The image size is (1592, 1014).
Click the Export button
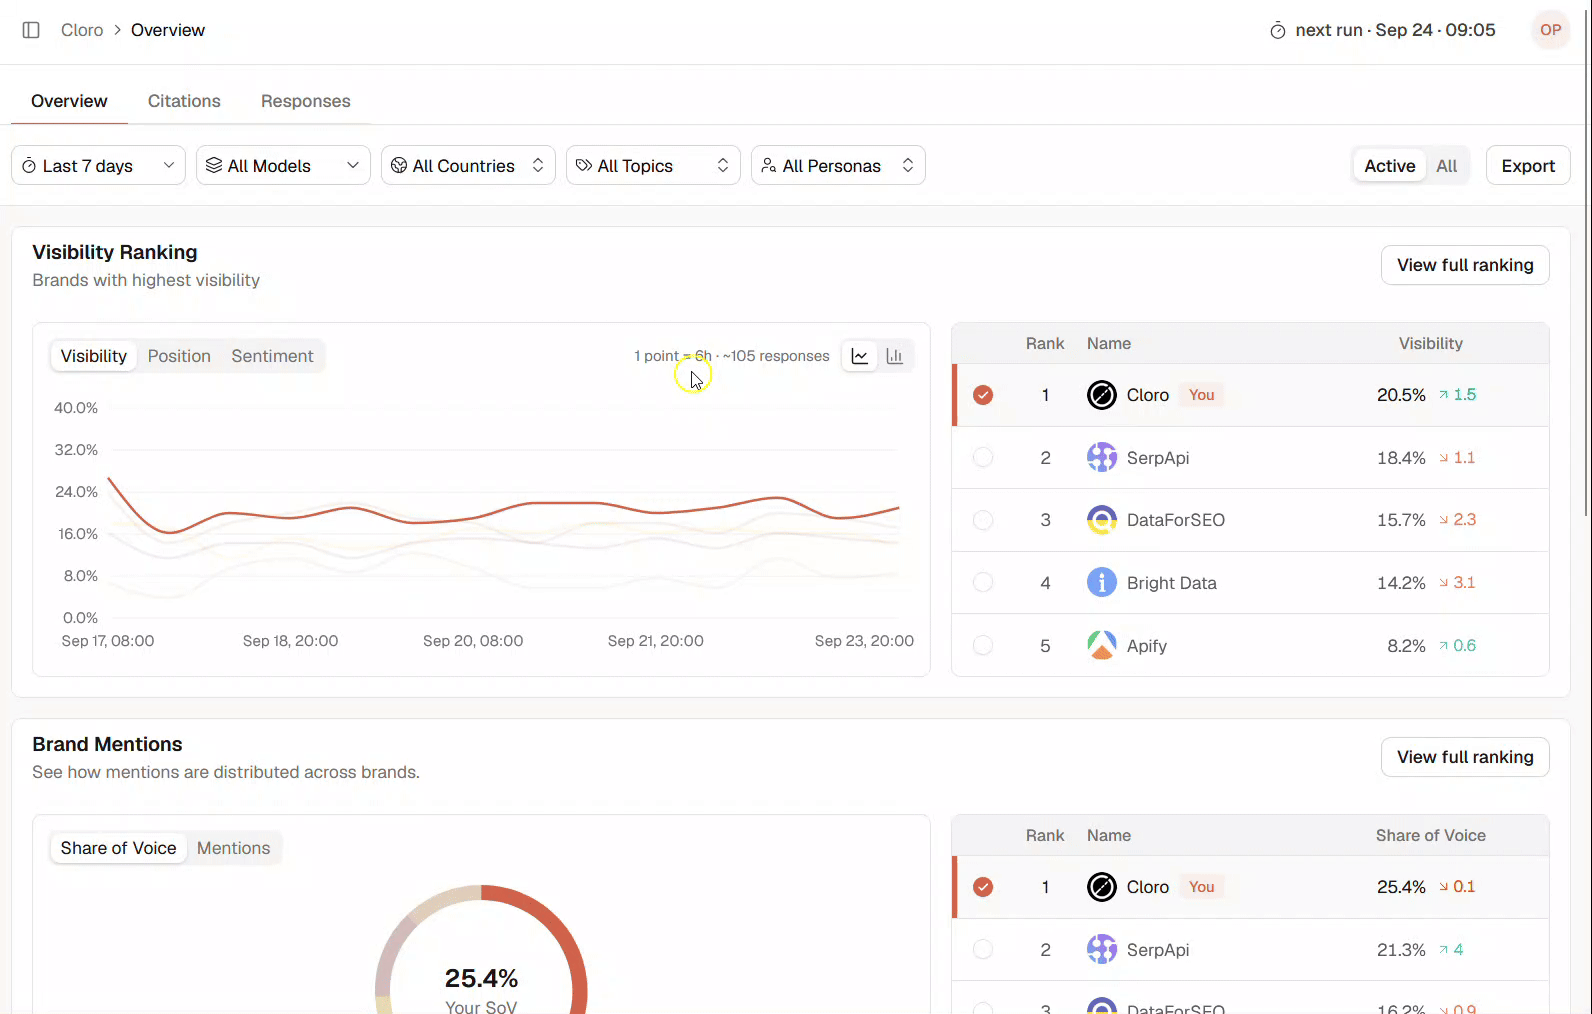(1528, 166)
